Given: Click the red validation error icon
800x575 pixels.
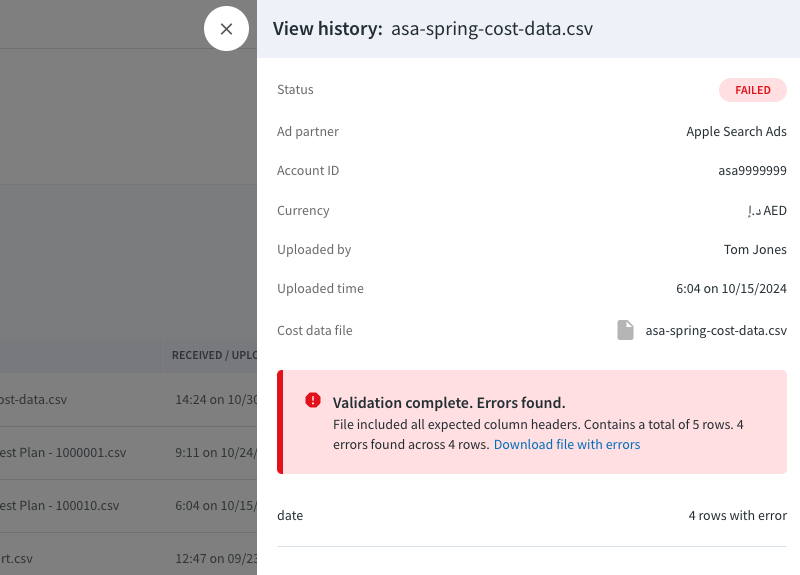Looking at the screenshot, I should coord(313,401).
